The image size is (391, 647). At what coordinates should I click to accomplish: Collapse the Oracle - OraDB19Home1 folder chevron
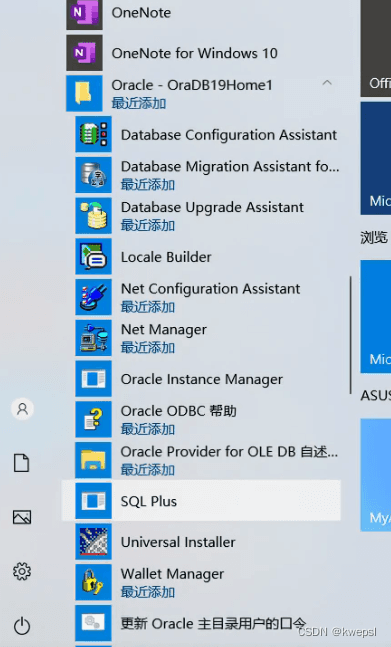(x=327, y=83)
